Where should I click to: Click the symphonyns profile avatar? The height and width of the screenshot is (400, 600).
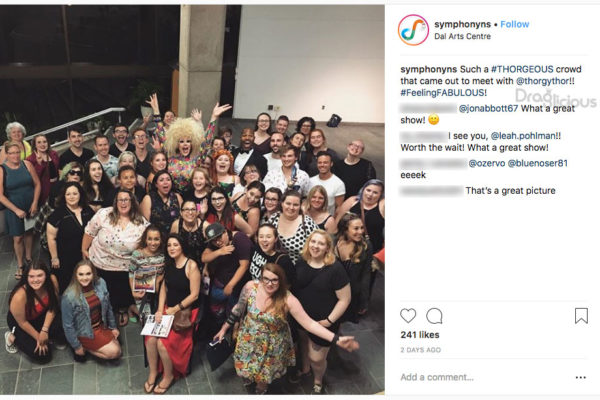(x=413, y=30)
